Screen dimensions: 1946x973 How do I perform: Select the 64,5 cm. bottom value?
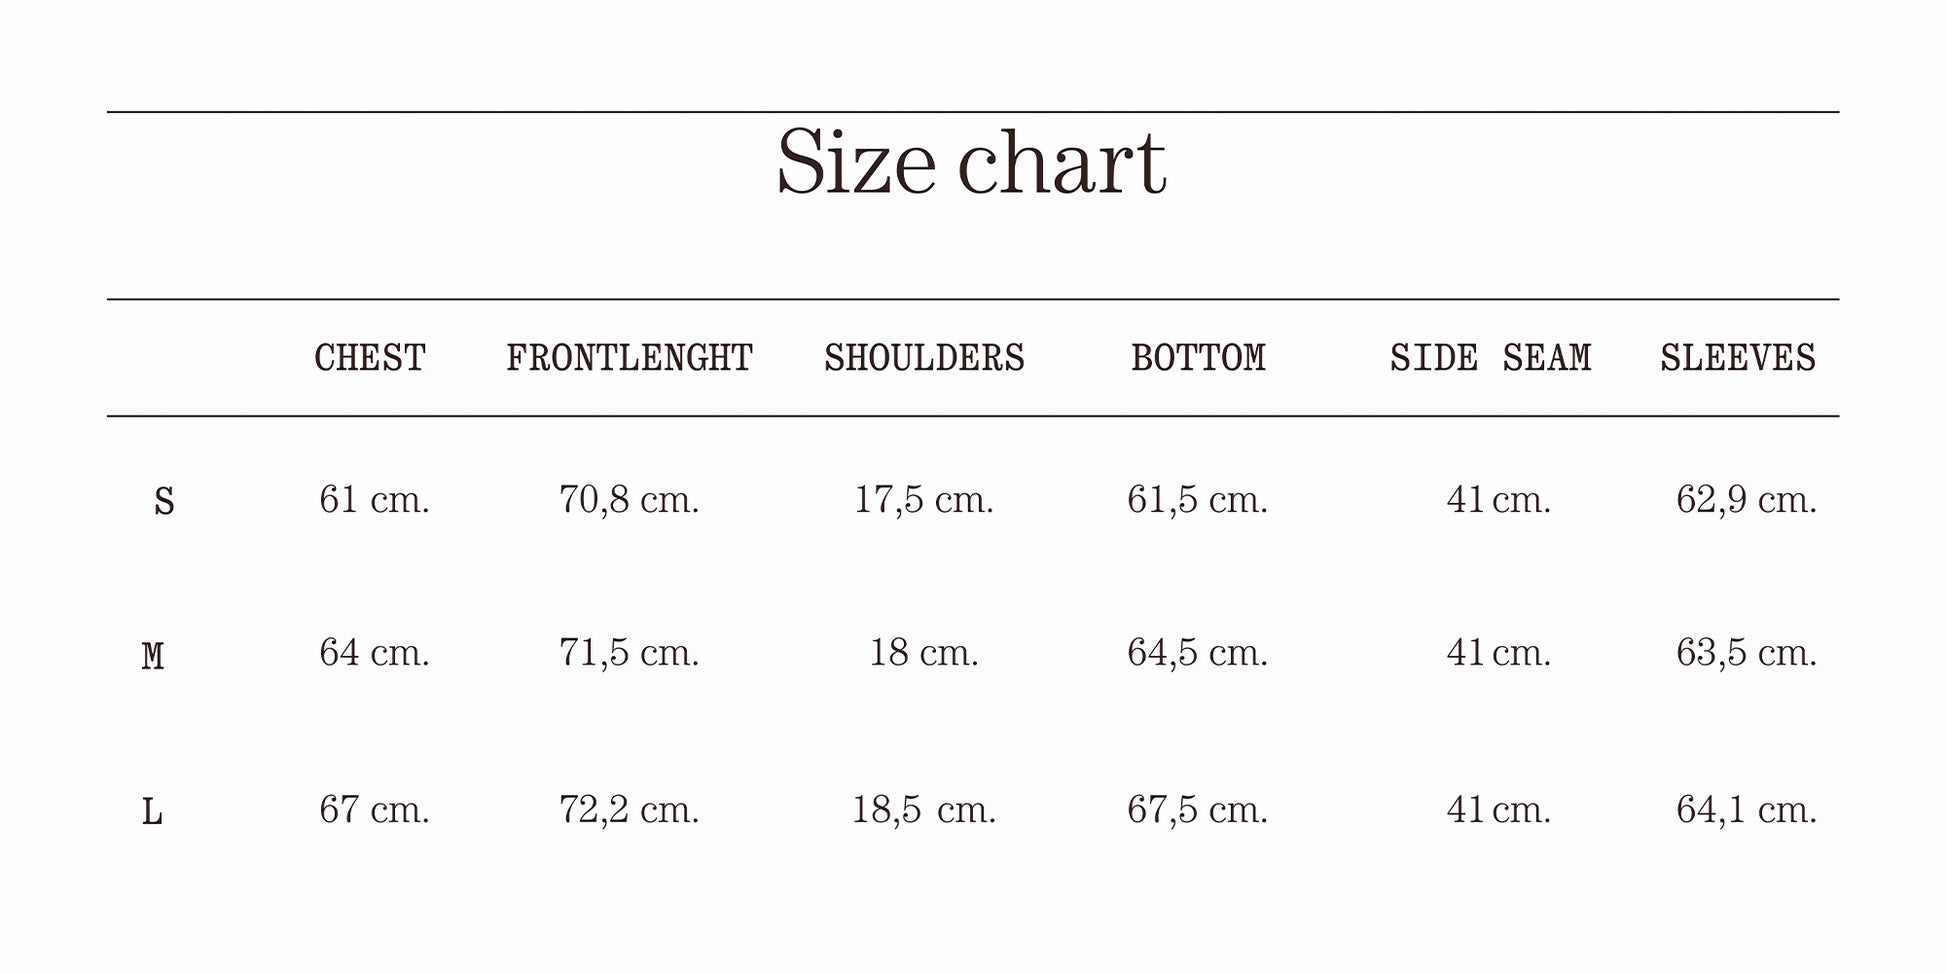pos(1197,653)
